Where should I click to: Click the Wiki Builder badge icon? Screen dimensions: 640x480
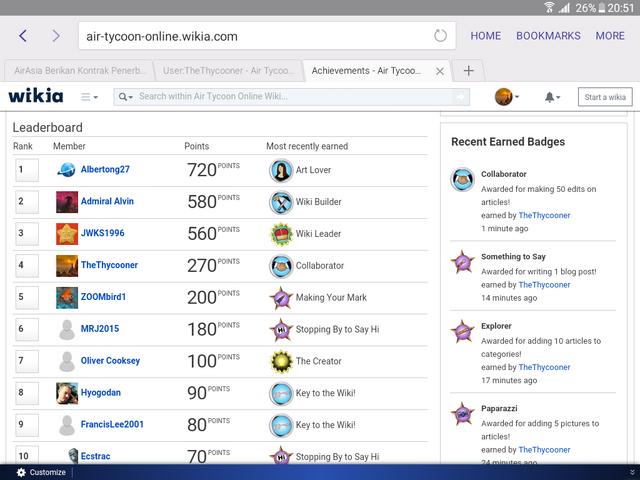point(281,202)
